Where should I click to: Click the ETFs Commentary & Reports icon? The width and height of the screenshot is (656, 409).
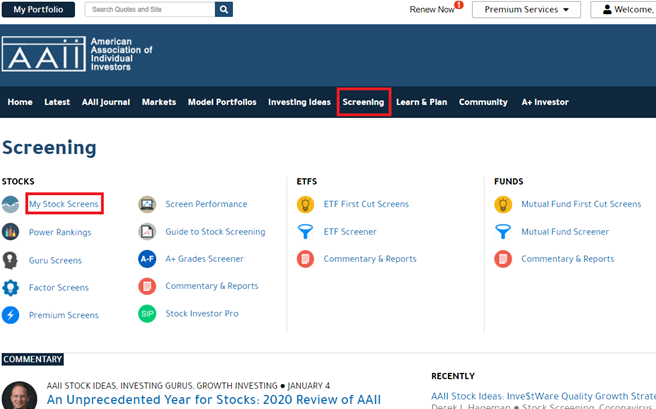[x=305, y=259]
